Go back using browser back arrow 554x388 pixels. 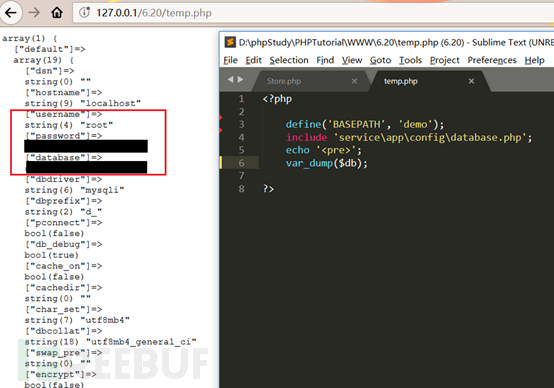[x=11, y=13]
